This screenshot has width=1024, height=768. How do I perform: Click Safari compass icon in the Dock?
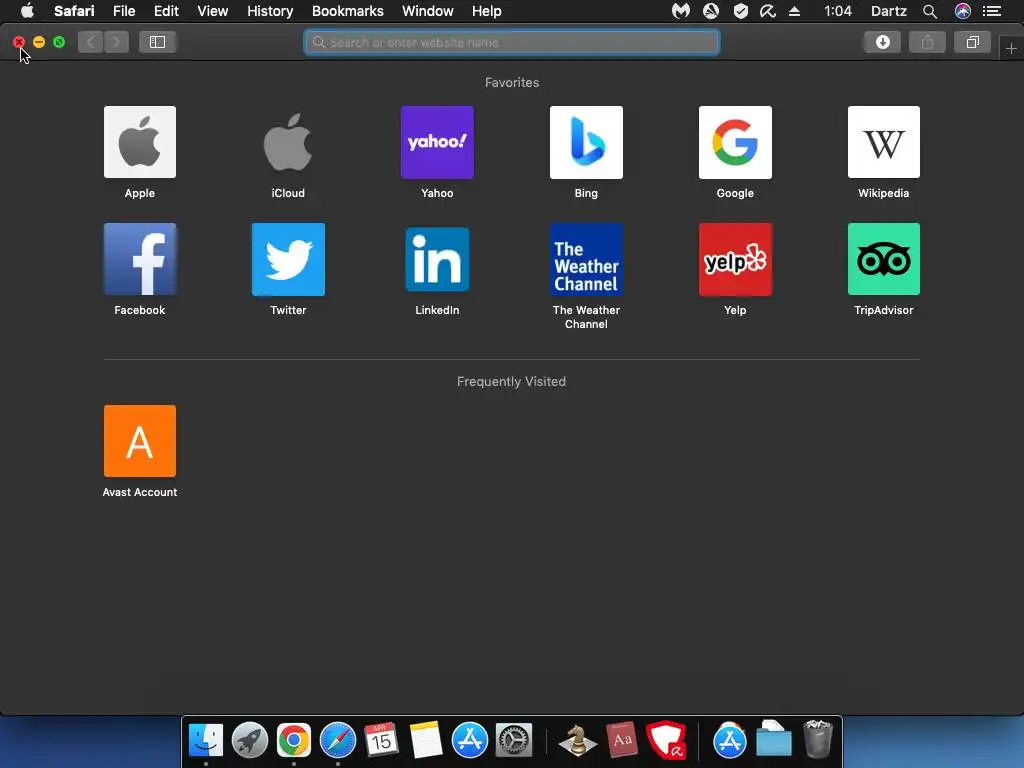pyautogui.click(x=338, y=741)
